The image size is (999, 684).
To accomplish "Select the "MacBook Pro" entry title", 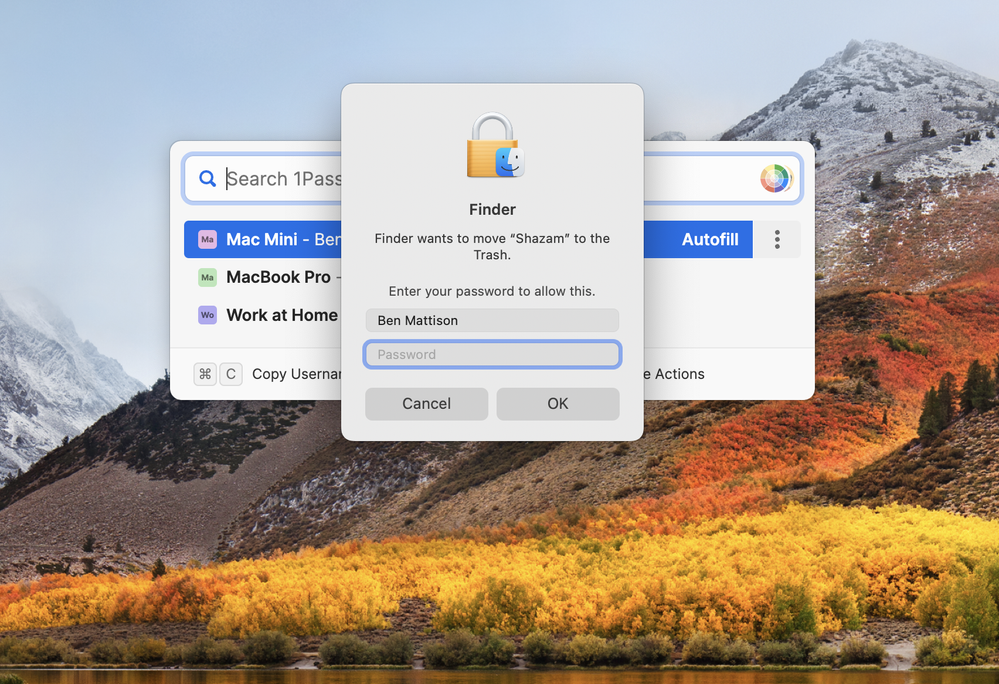I will click(x=278, y=277).
